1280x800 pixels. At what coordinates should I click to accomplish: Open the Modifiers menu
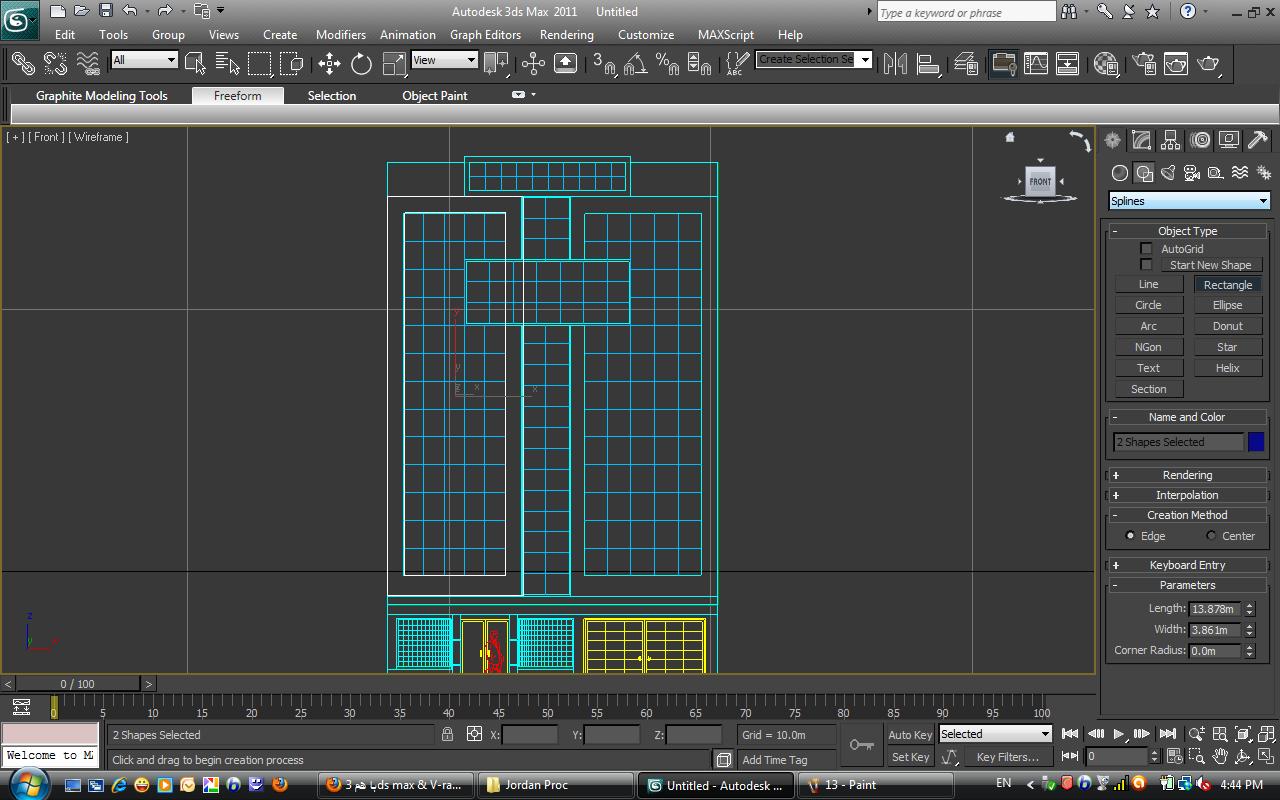click(340, 34)
